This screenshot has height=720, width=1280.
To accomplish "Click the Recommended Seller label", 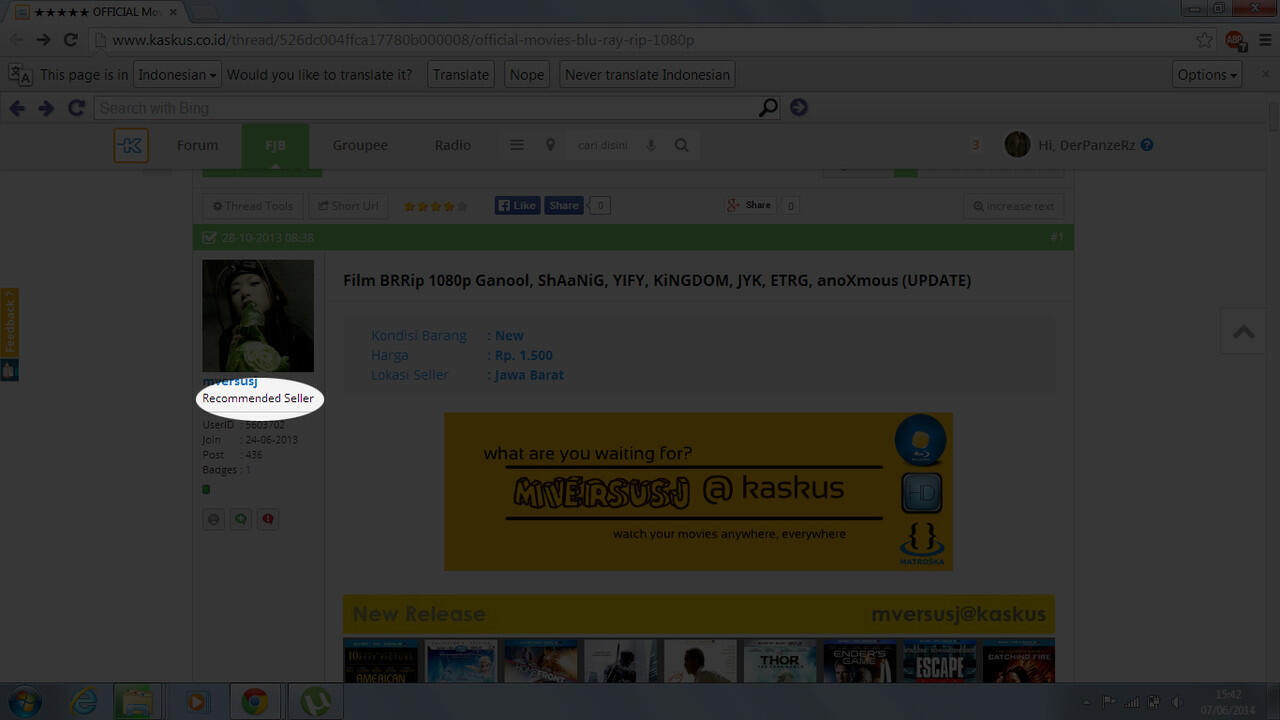I will (x=258, y=398).
